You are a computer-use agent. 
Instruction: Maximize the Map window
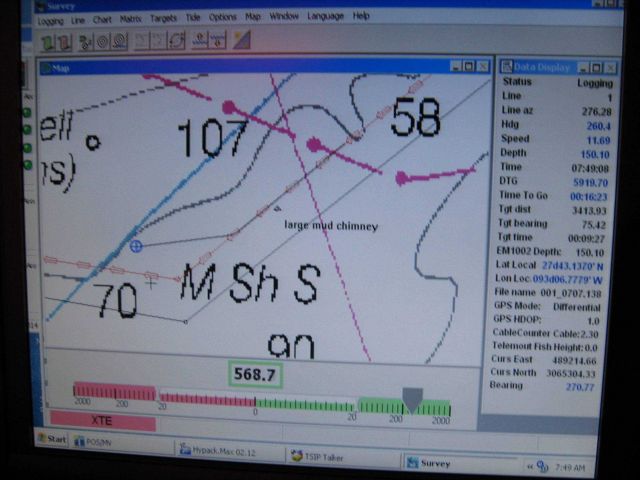(469, 66)
